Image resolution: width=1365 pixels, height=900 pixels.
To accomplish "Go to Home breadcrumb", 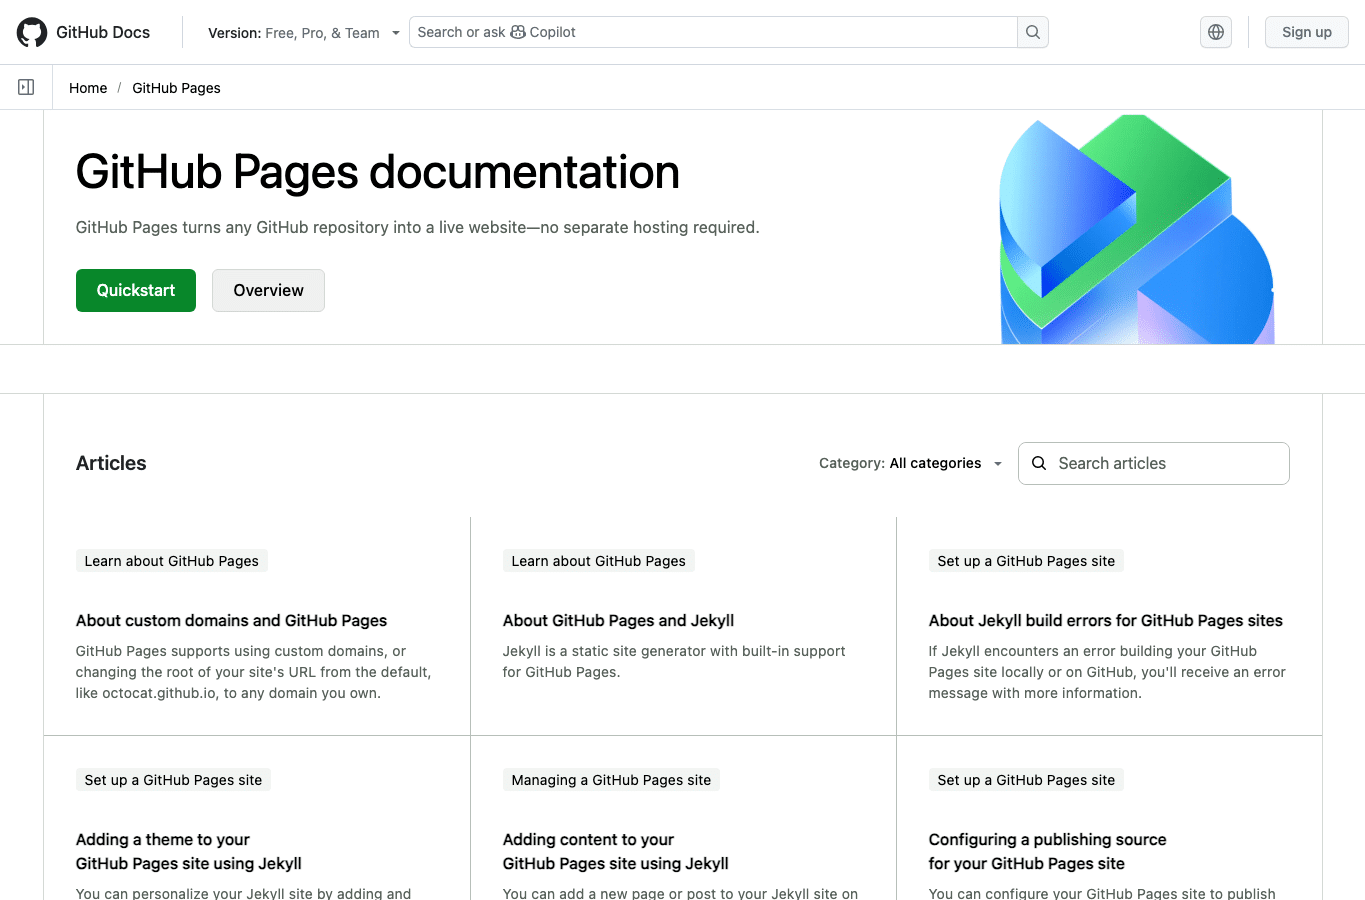I will click(88, 88).
